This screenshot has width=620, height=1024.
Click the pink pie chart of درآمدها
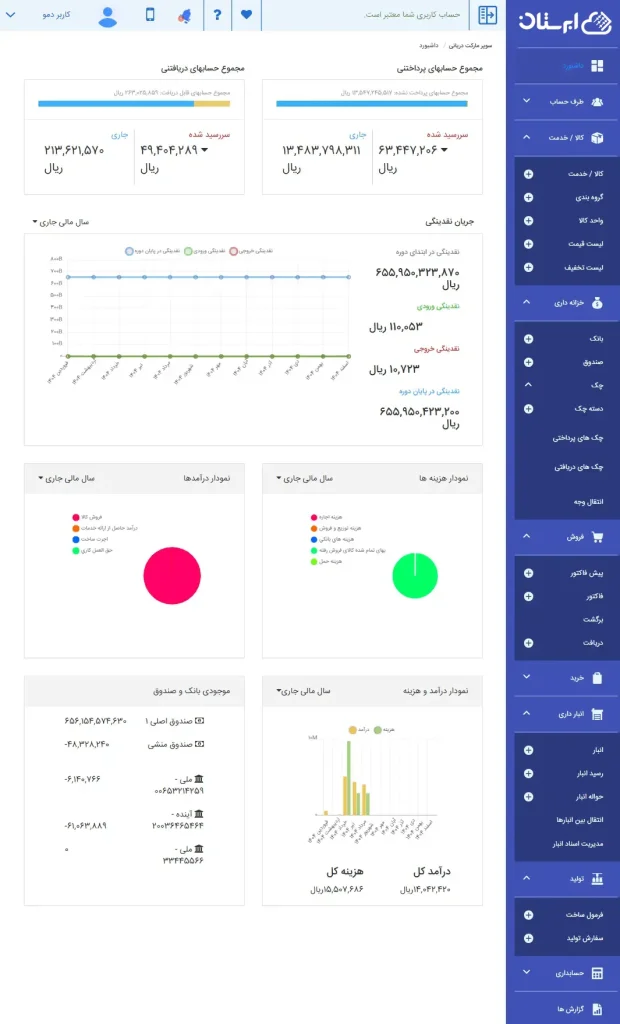[172, 575]
